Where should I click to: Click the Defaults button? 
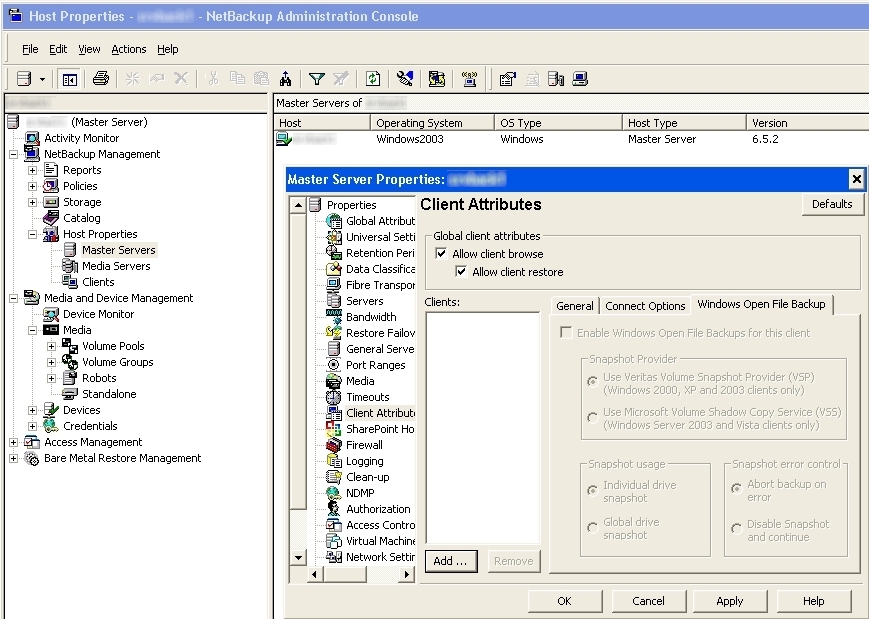pyautogui.click(x=832, y=204)
